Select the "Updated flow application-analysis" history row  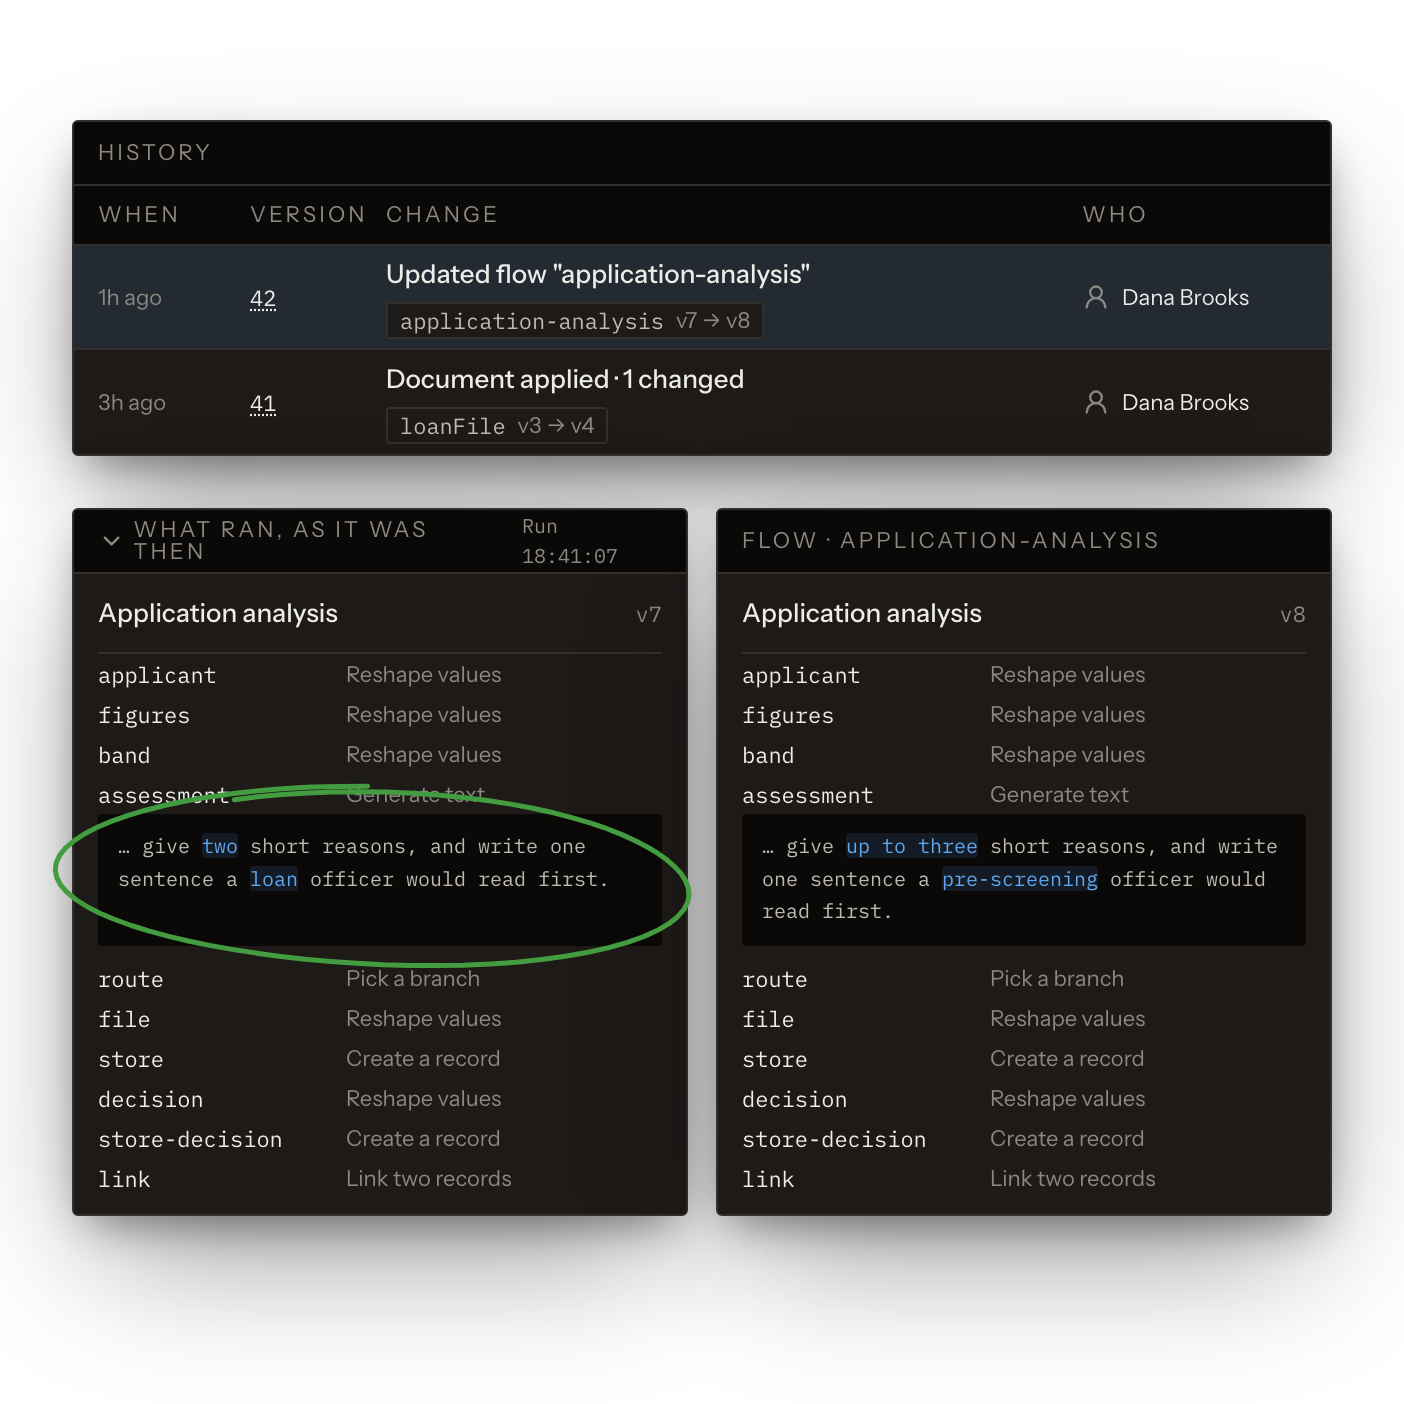coord(702,297)
